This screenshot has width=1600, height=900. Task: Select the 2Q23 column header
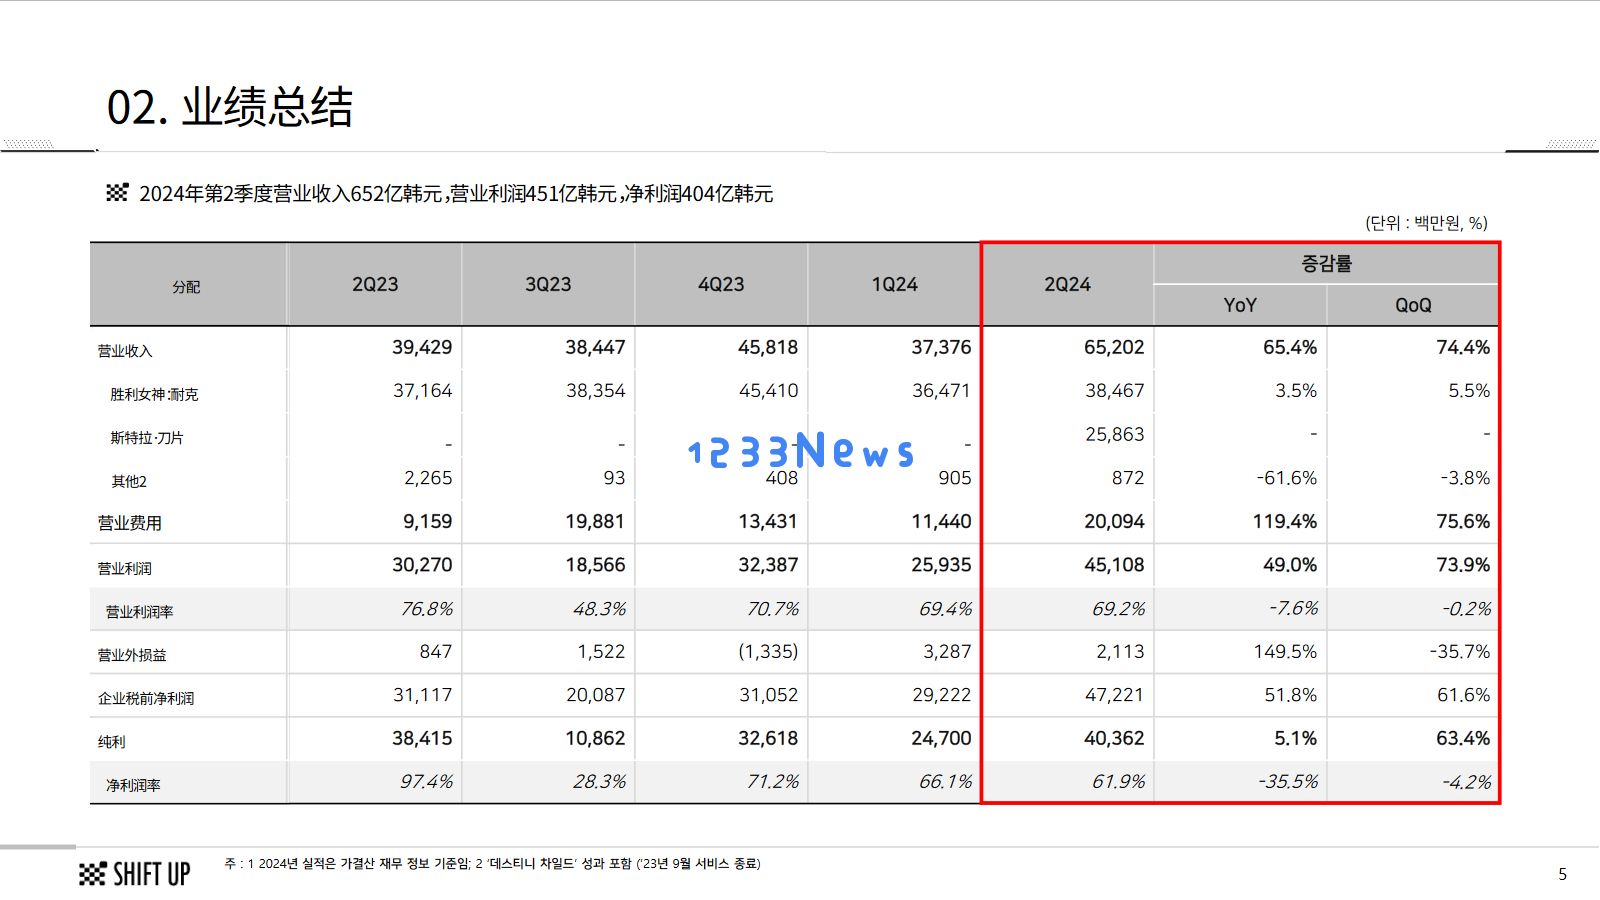pos(375,285)
